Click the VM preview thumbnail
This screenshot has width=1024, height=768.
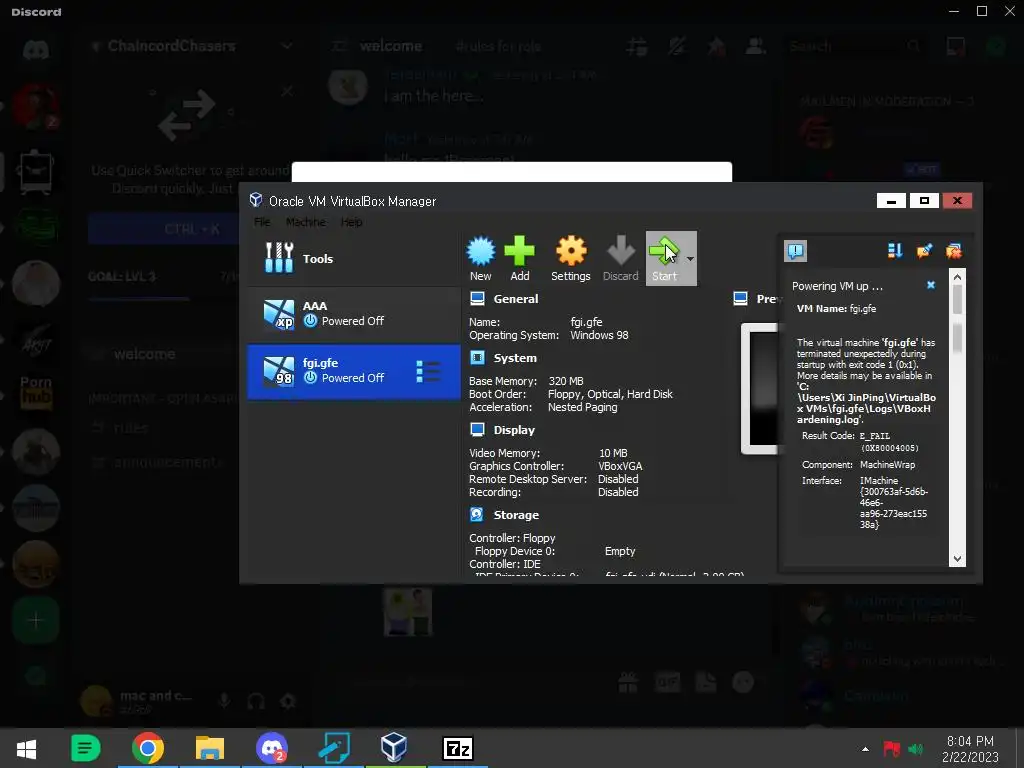click(761, 389)
